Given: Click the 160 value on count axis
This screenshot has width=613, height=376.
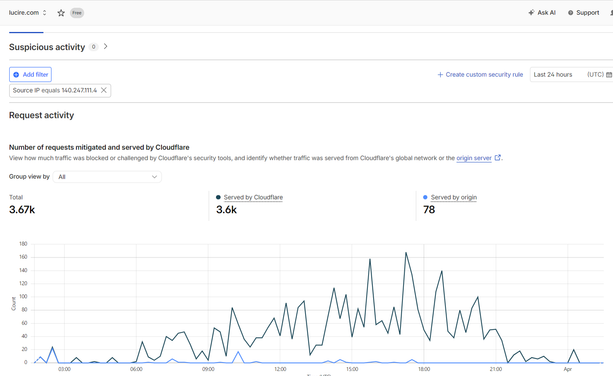Looking at the screenshot, I should point(23,257).
